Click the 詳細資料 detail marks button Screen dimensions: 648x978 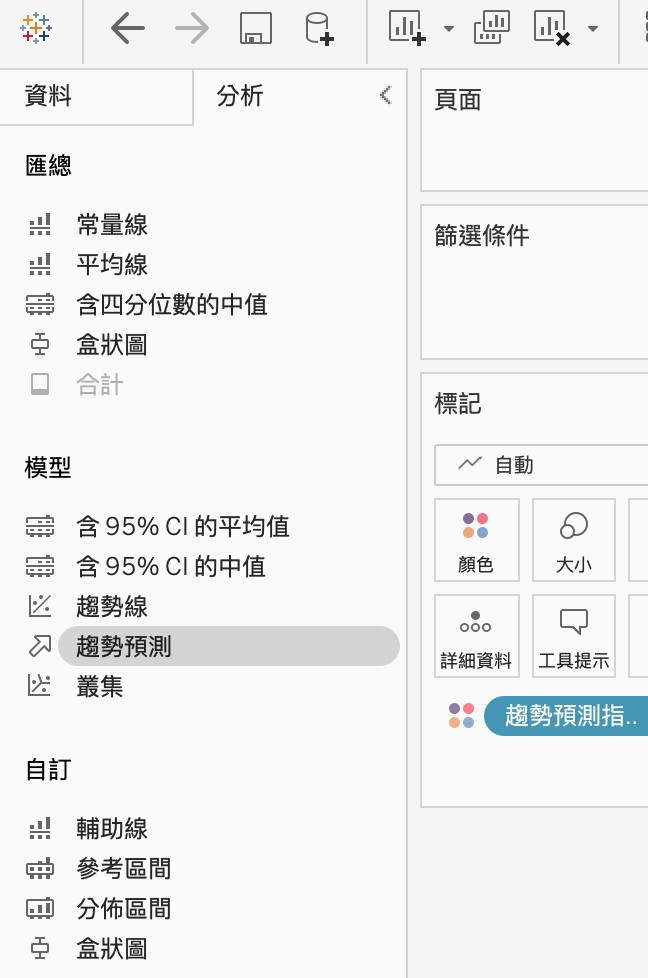(476, 636)
